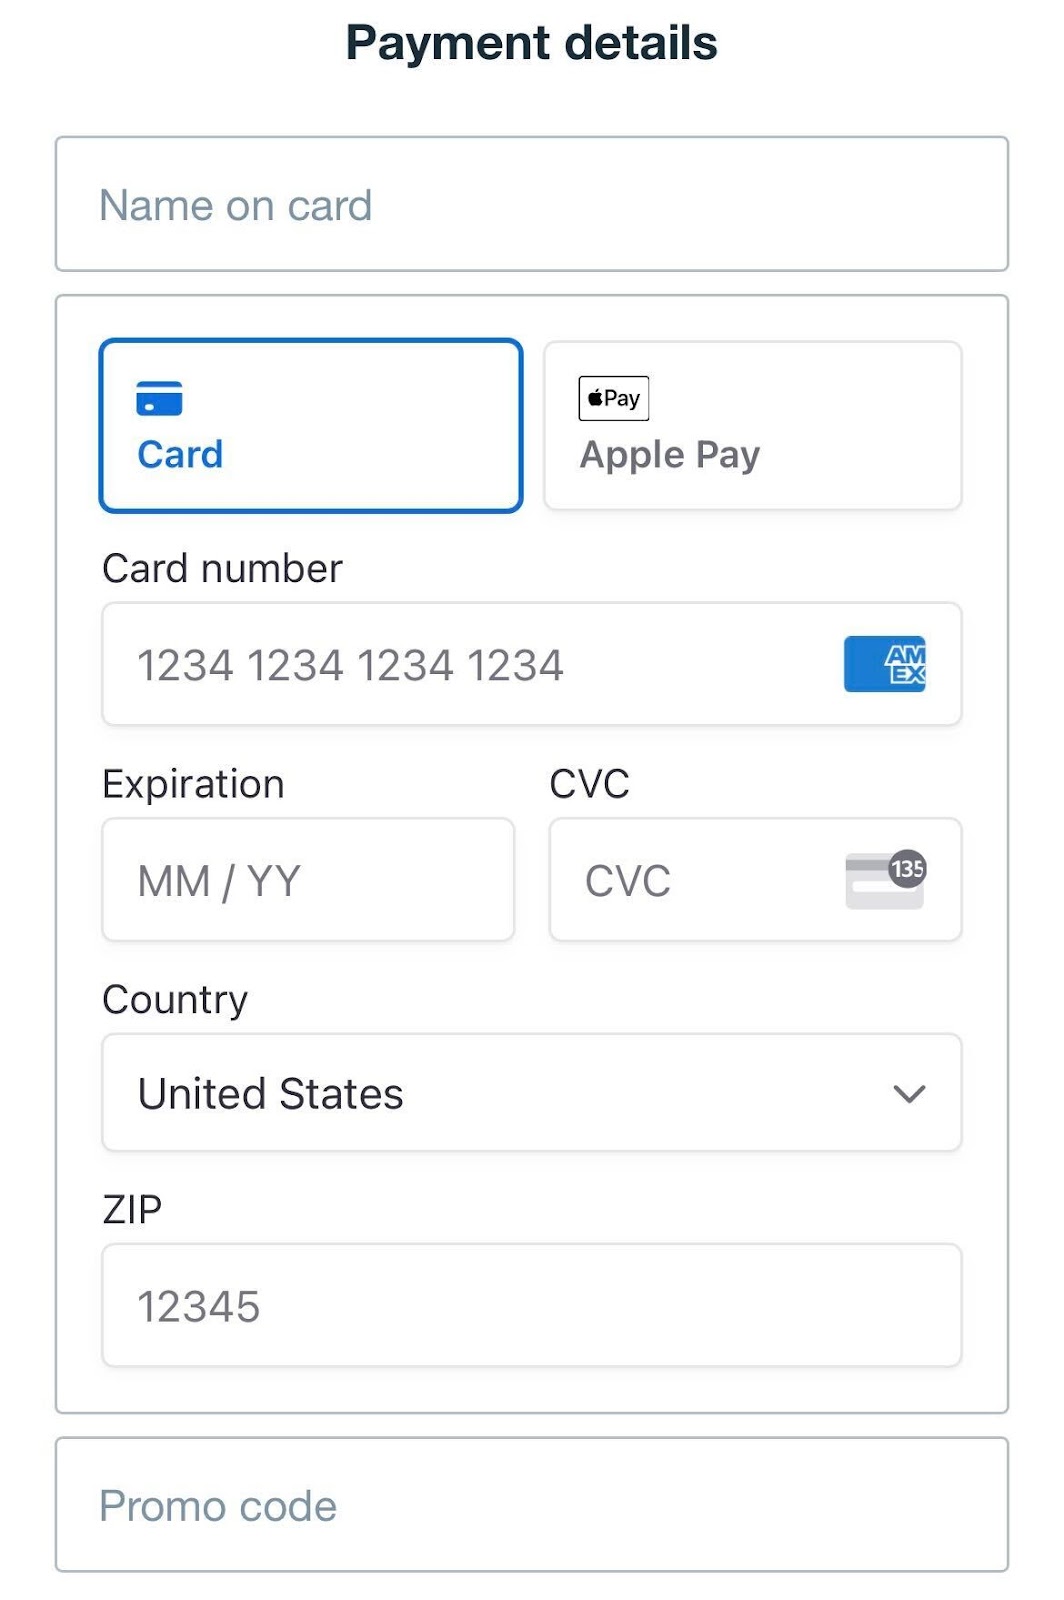The height and width of the screenshot is (1600, 1064).
Task: Click the "Payment details" heading
Action: tap(531, 43)
